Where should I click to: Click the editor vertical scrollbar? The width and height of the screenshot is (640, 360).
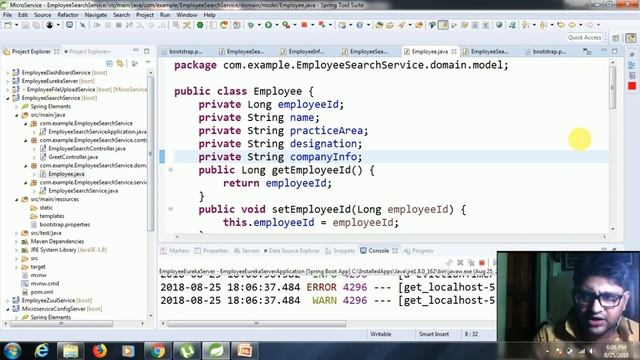click(612, 87)
